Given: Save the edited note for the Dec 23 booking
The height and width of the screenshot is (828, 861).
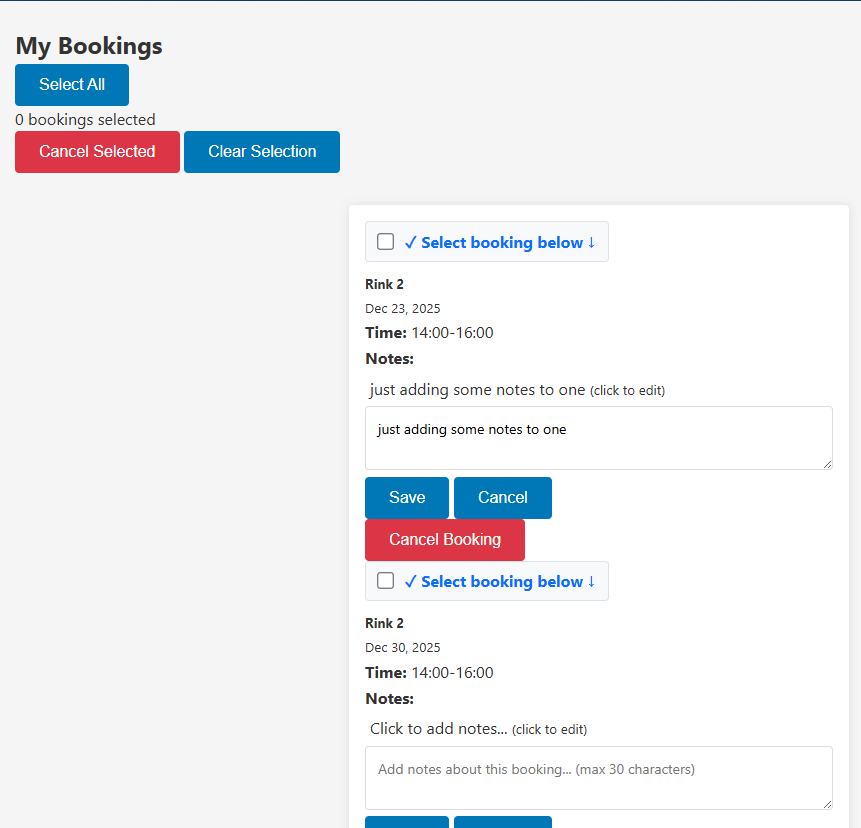Looking at the screenshot, I should tap(406, 497).
